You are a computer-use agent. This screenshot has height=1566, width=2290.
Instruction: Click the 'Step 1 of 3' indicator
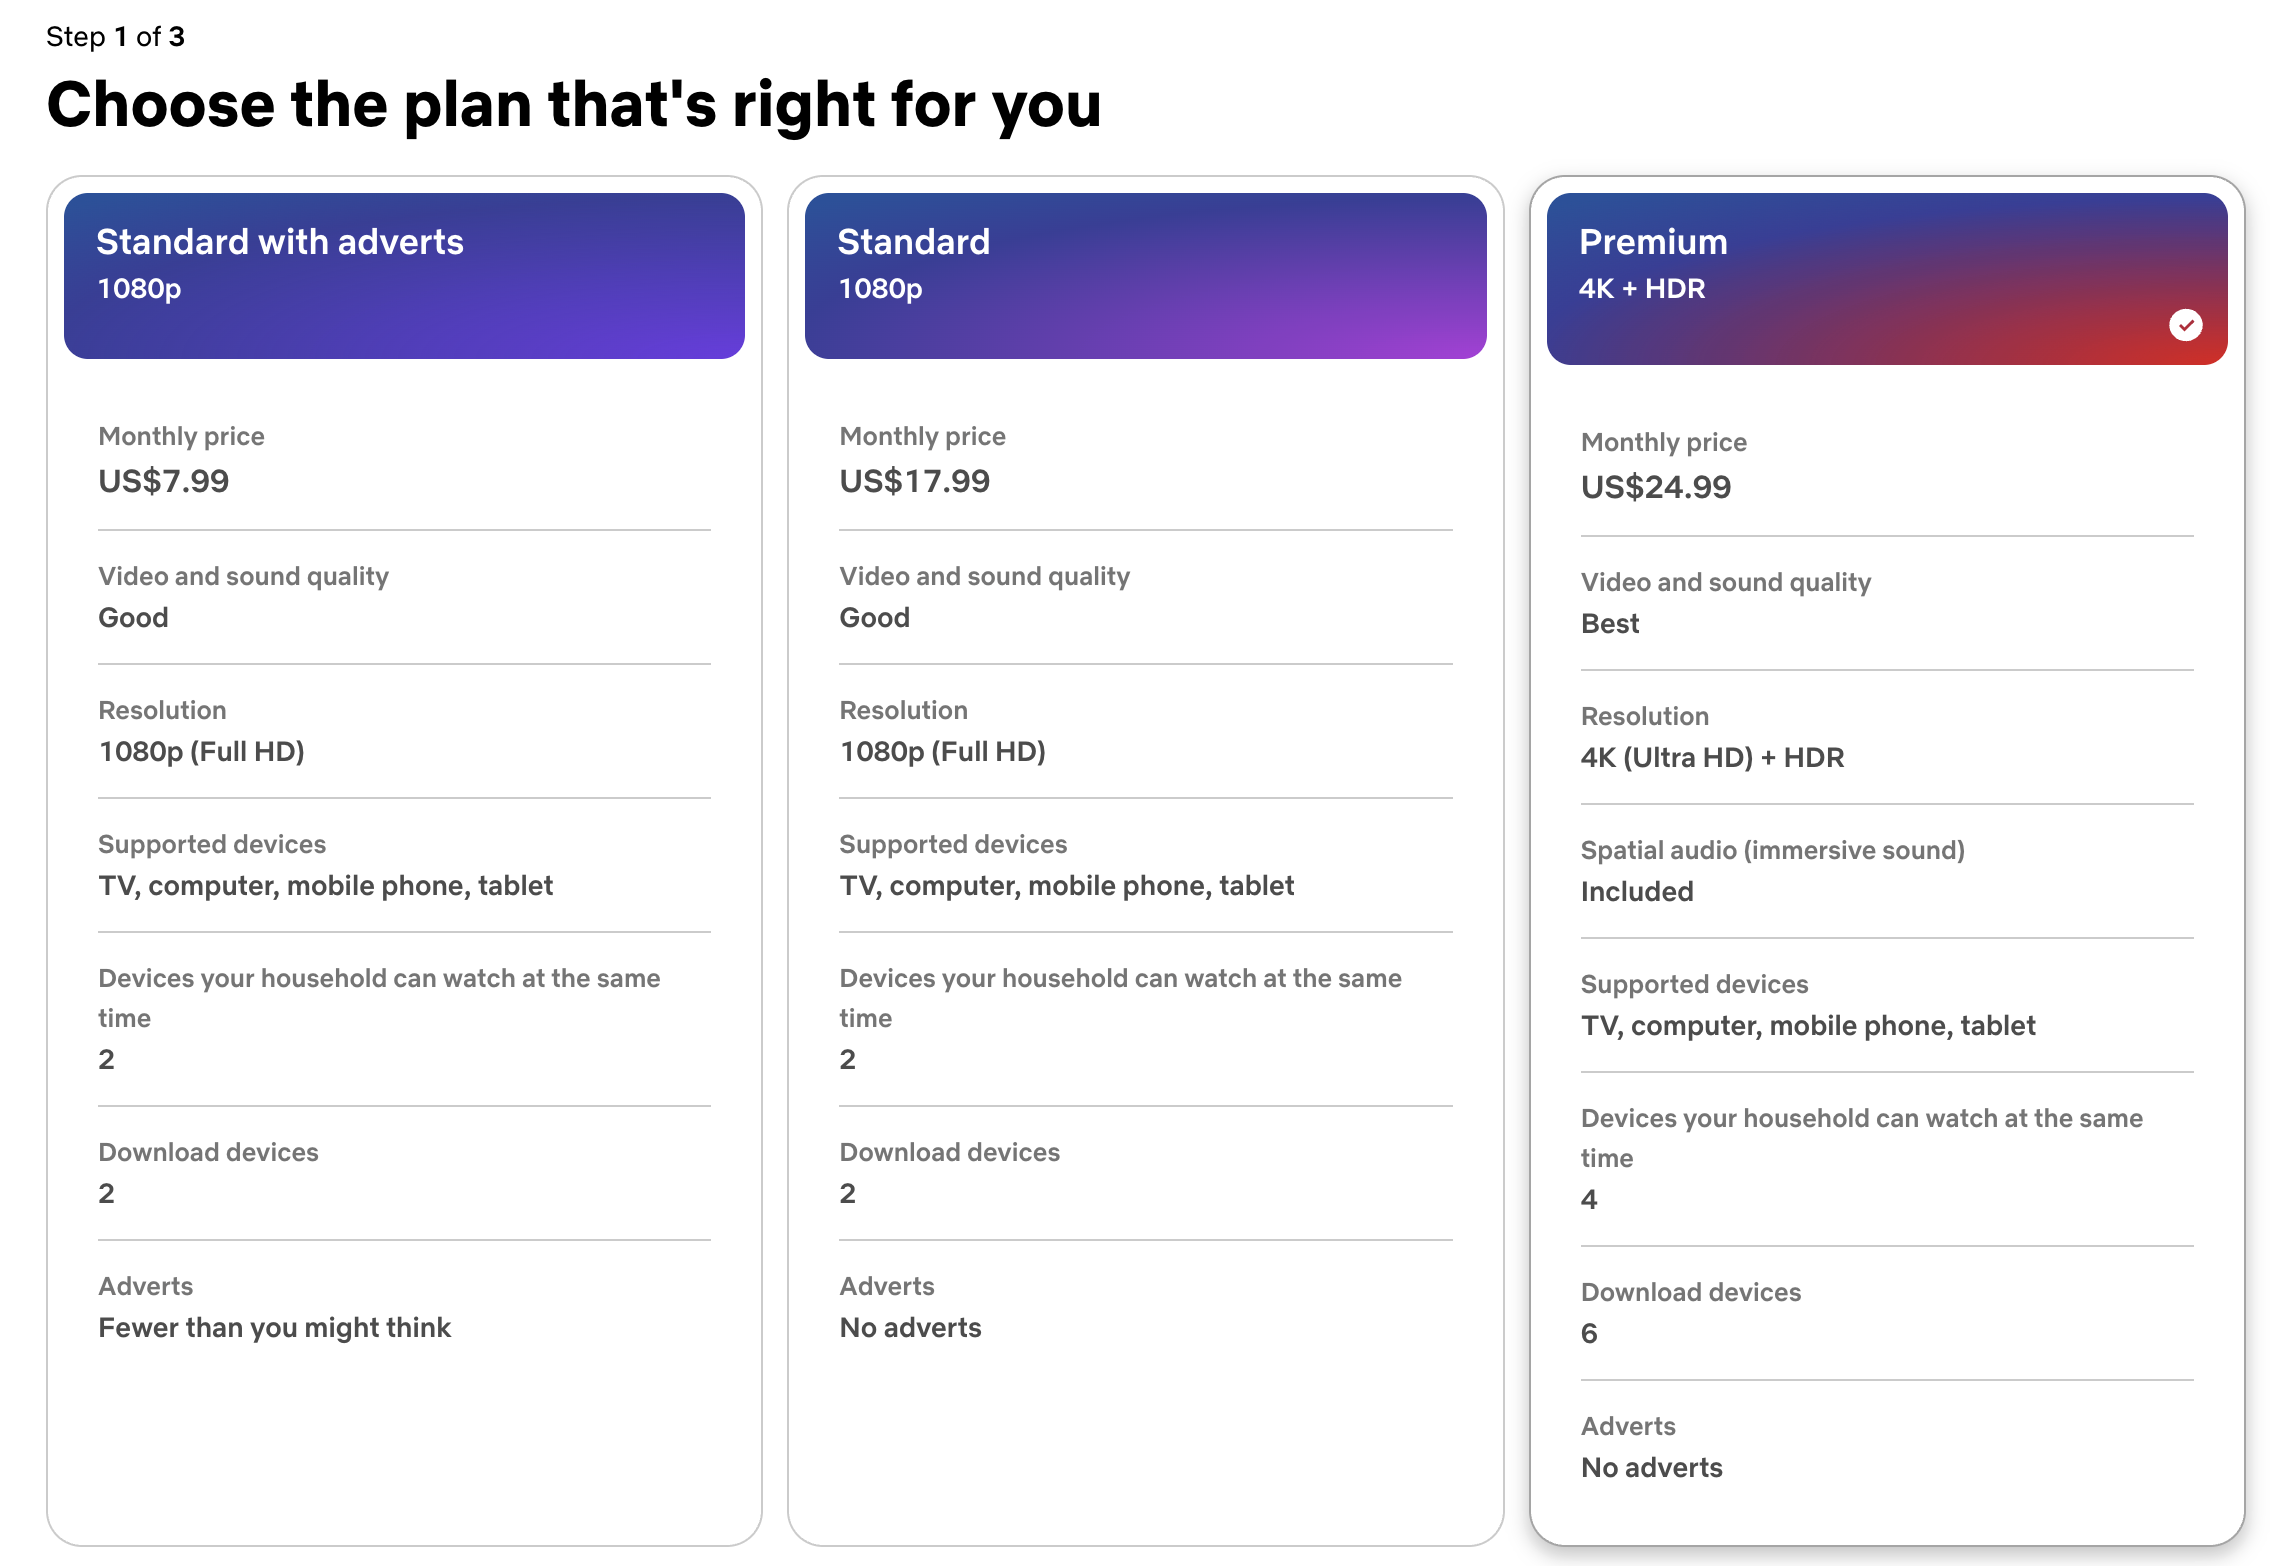click(x=115, y=37)
